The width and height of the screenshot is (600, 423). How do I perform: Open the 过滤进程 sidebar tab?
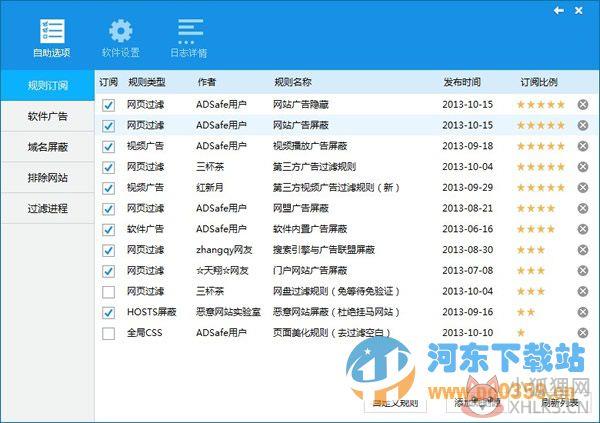click(47, 209)
